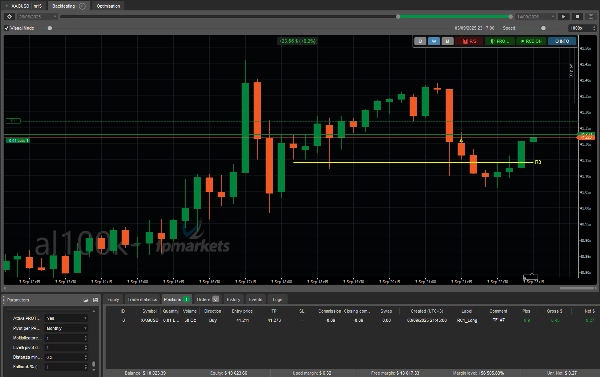
Task: Sort by the Symbol column header
Action: coord(150,311)
